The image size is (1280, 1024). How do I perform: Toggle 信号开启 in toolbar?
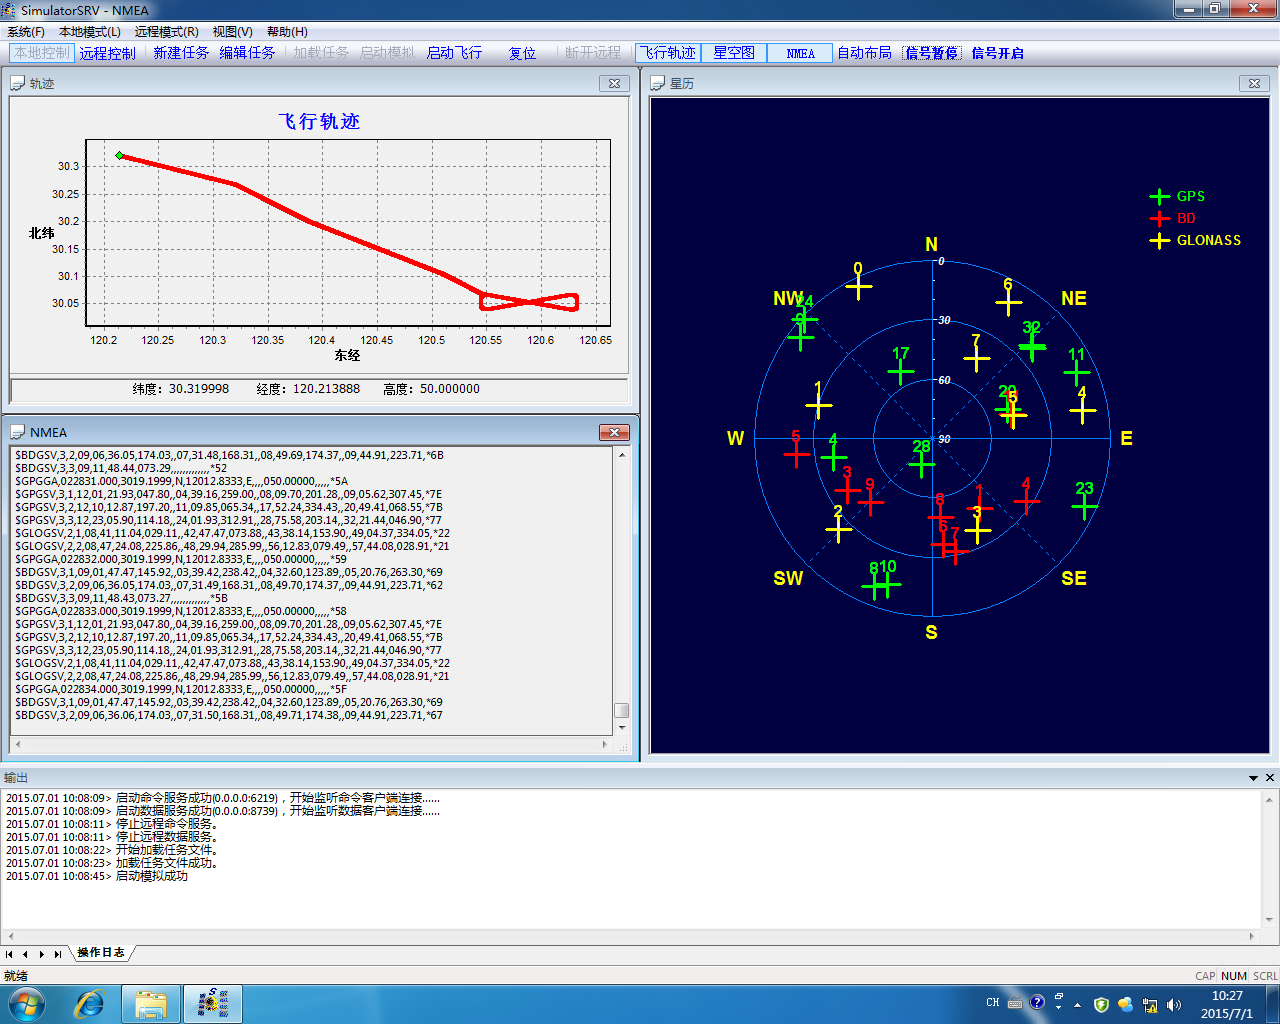point(998,53)
